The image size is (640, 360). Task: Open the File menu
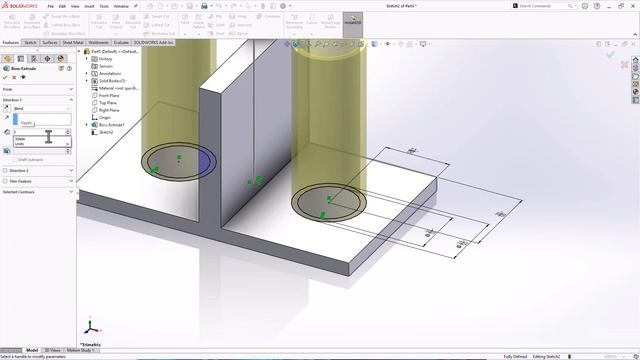pos(51,6)
